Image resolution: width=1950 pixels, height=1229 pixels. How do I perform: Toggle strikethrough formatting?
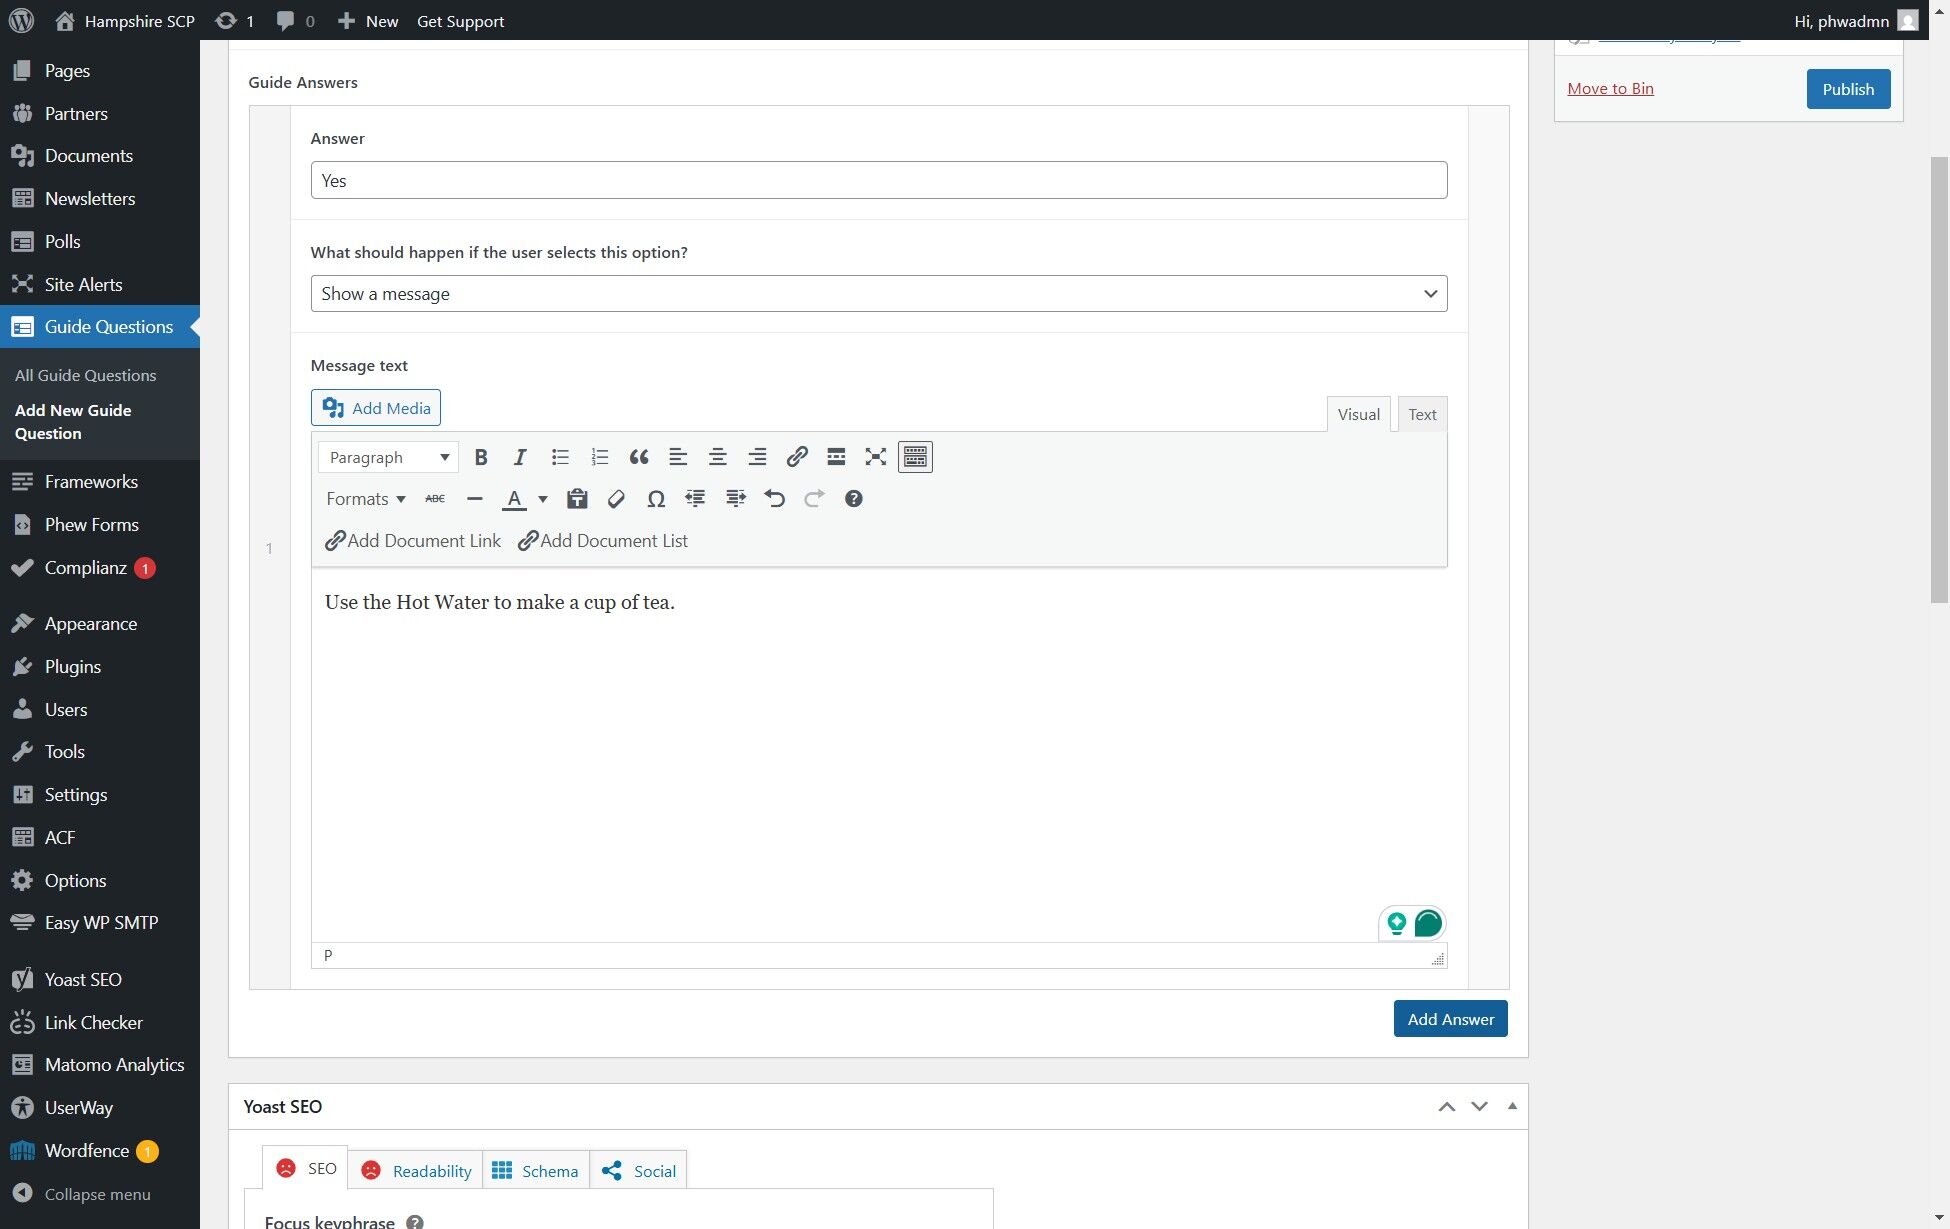coord(435,499)
